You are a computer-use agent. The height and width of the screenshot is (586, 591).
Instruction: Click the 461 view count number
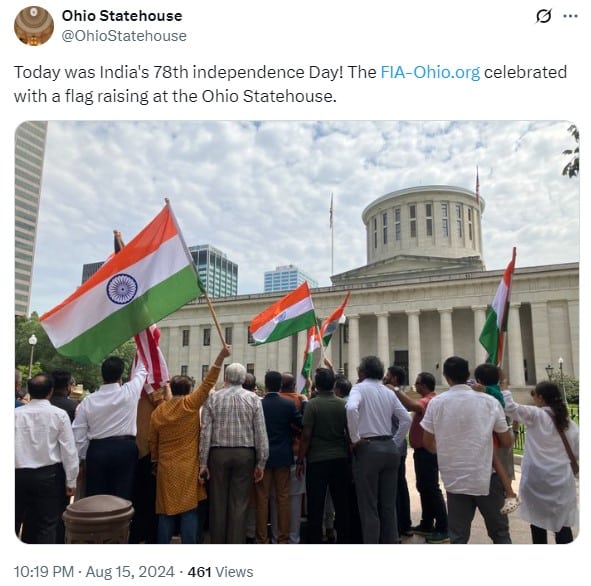199,572
